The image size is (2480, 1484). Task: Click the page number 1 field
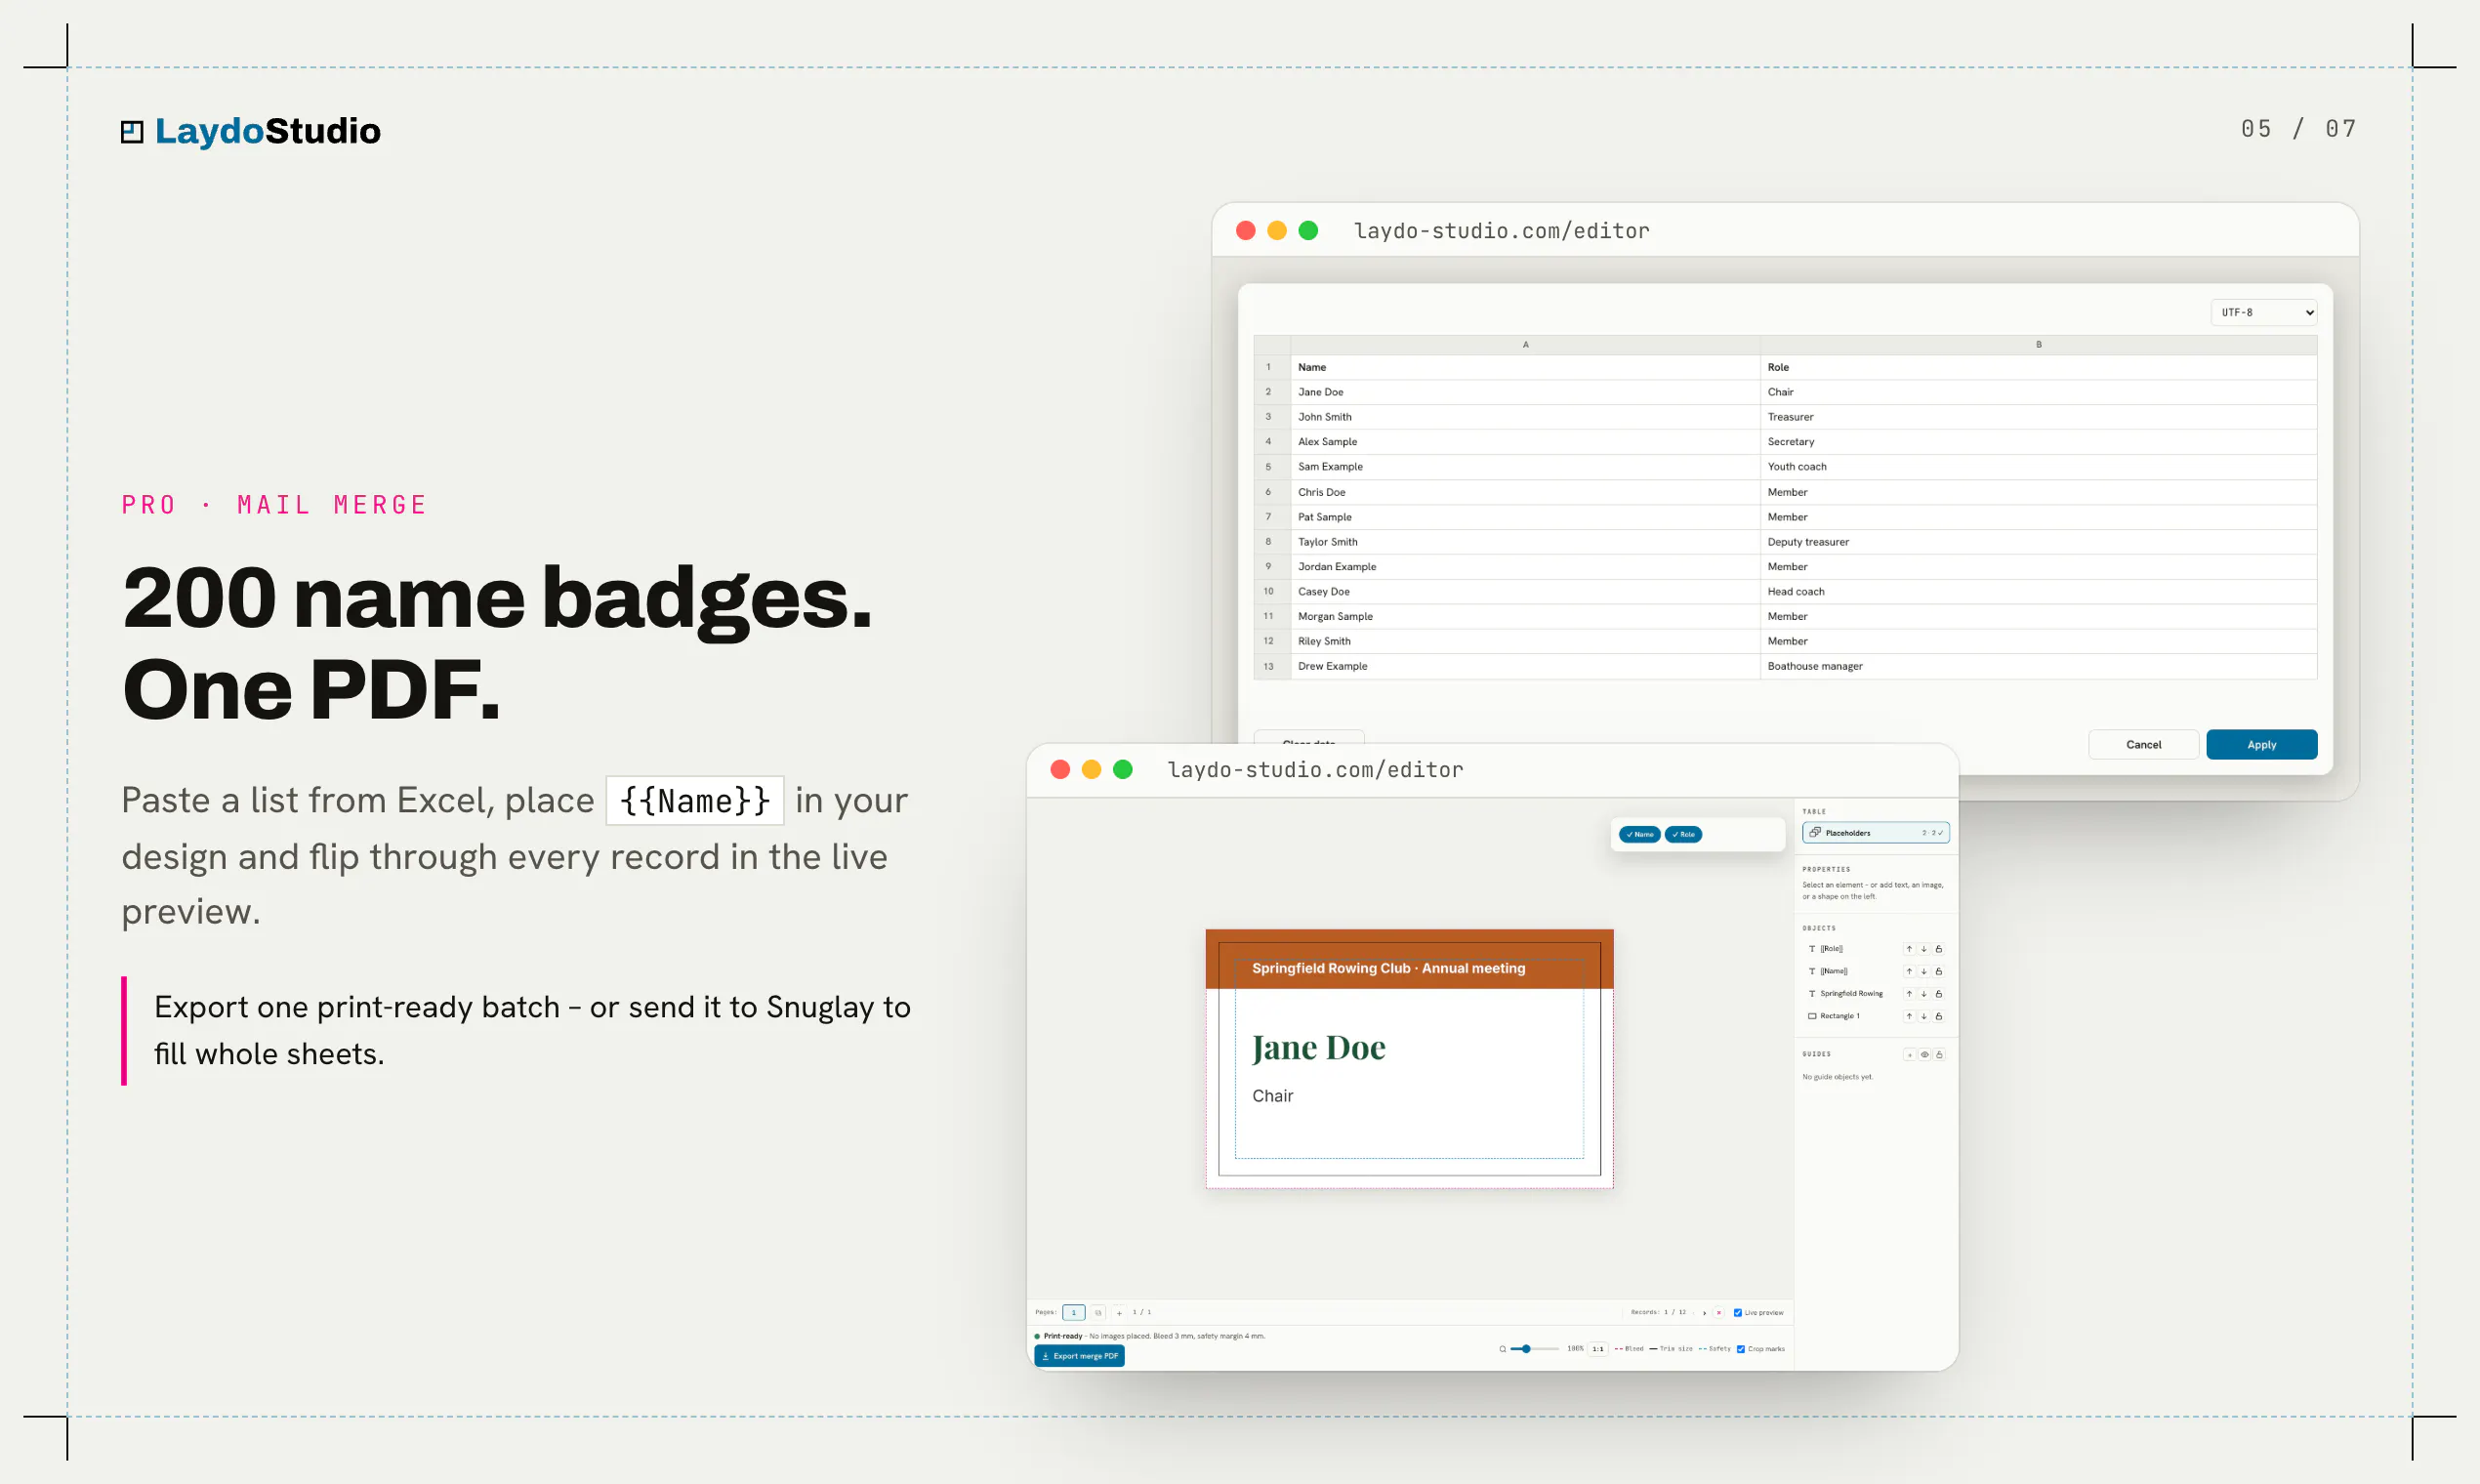pyautogui.click(x=1073, y=1312)
